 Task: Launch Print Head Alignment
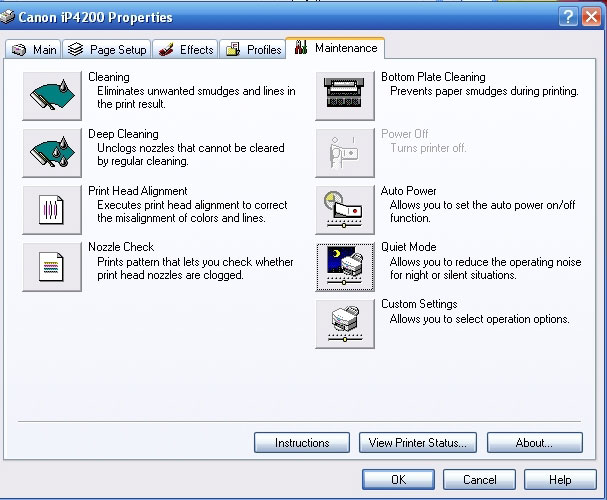(52, 210)
